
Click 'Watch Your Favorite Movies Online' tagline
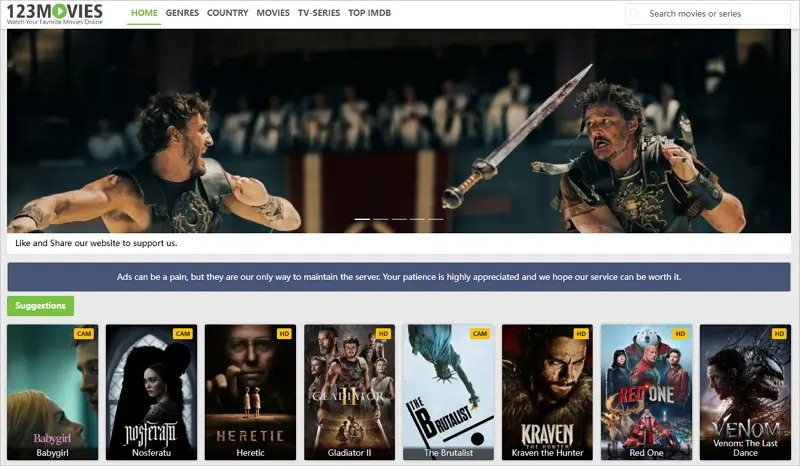[55, 22]
